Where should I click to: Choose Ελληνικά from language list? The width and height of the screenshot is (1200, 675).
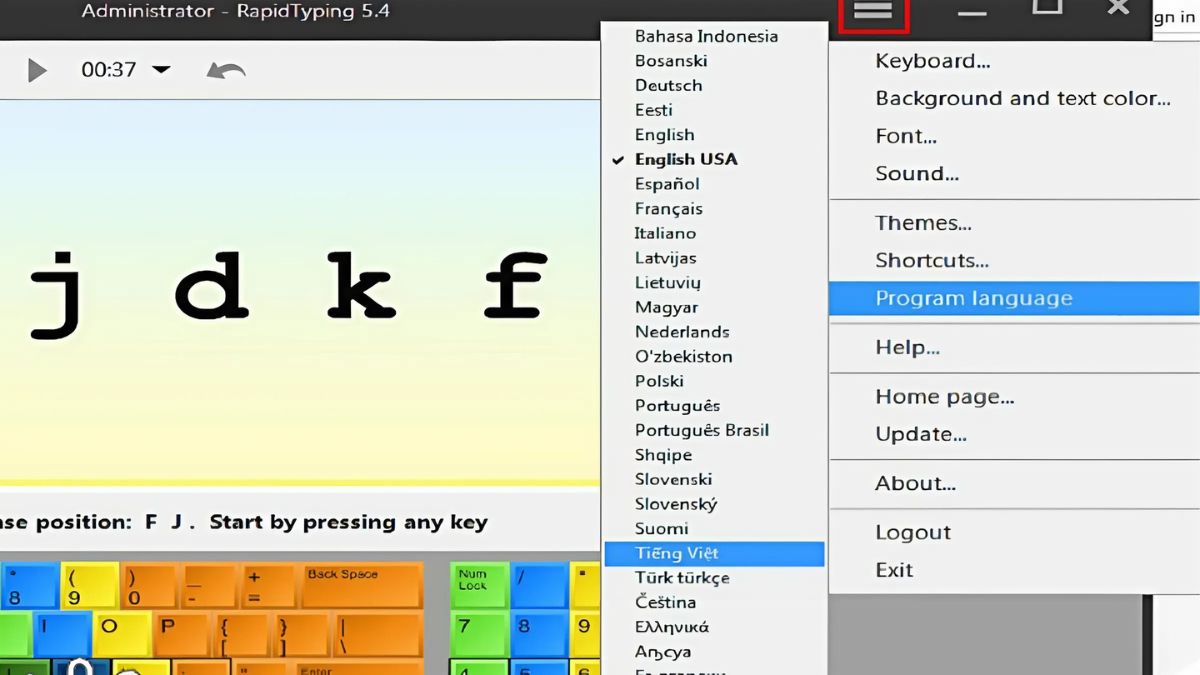[672, 627]
